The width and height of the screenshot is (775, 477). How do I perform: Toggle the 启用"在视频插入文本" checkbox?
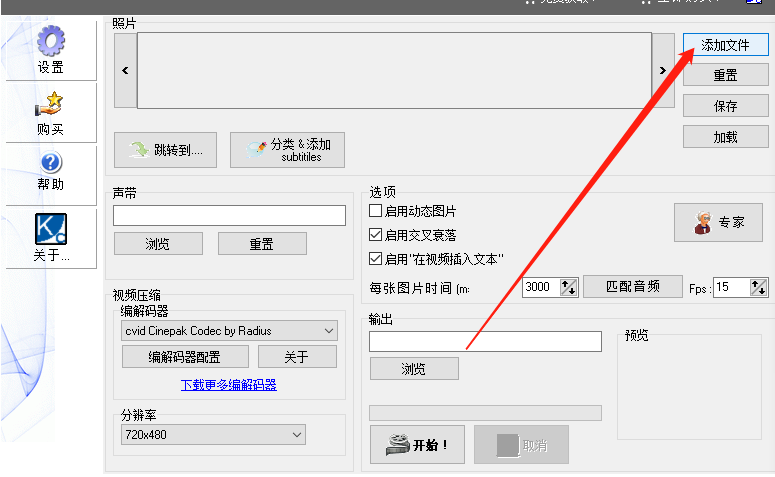376,258
